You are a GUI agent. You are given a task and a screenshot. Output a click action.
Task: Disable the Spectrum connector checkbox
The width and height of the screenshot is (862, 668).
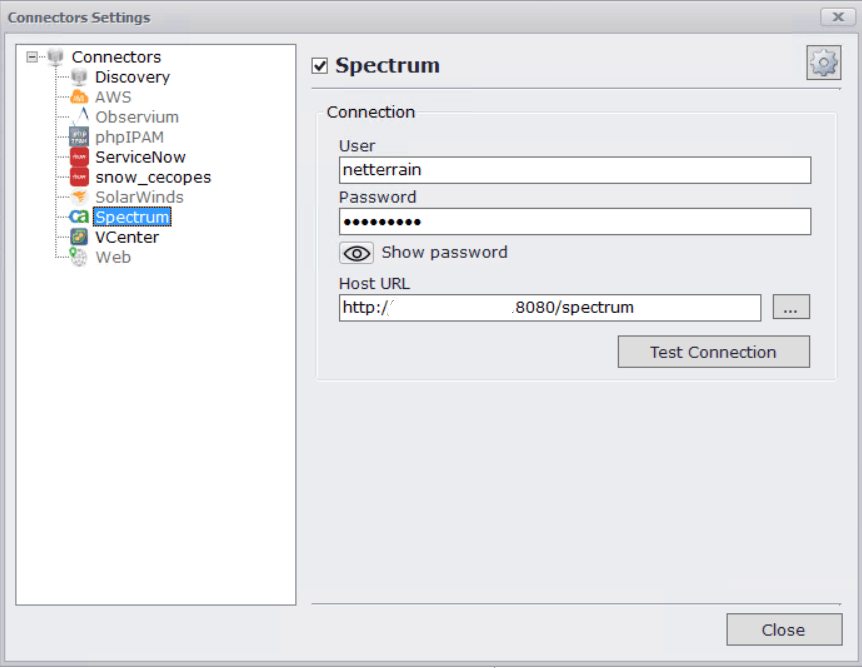coord(320,66)
